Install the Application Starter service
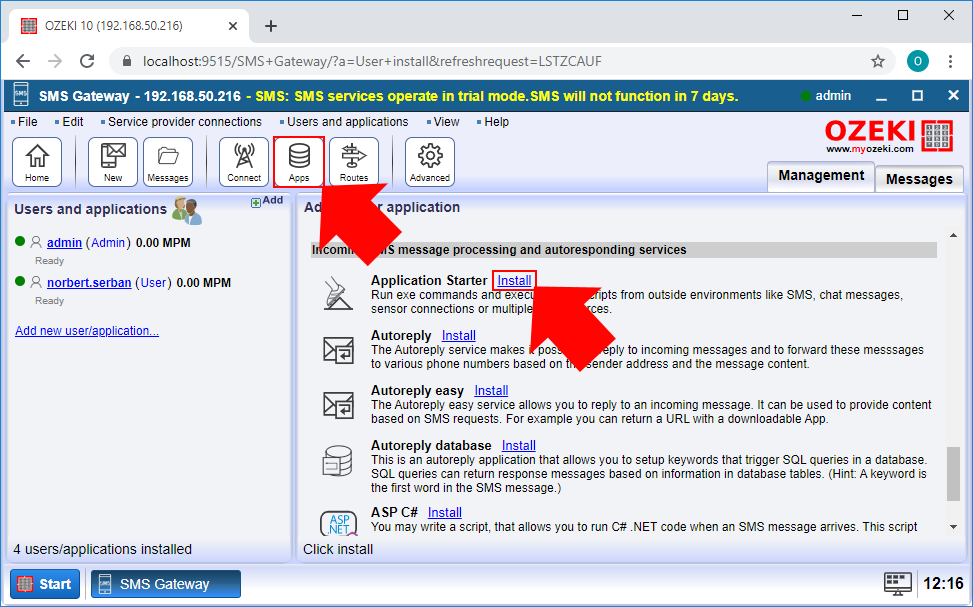This screenshot has height=607, width=973. coord(514,281)
